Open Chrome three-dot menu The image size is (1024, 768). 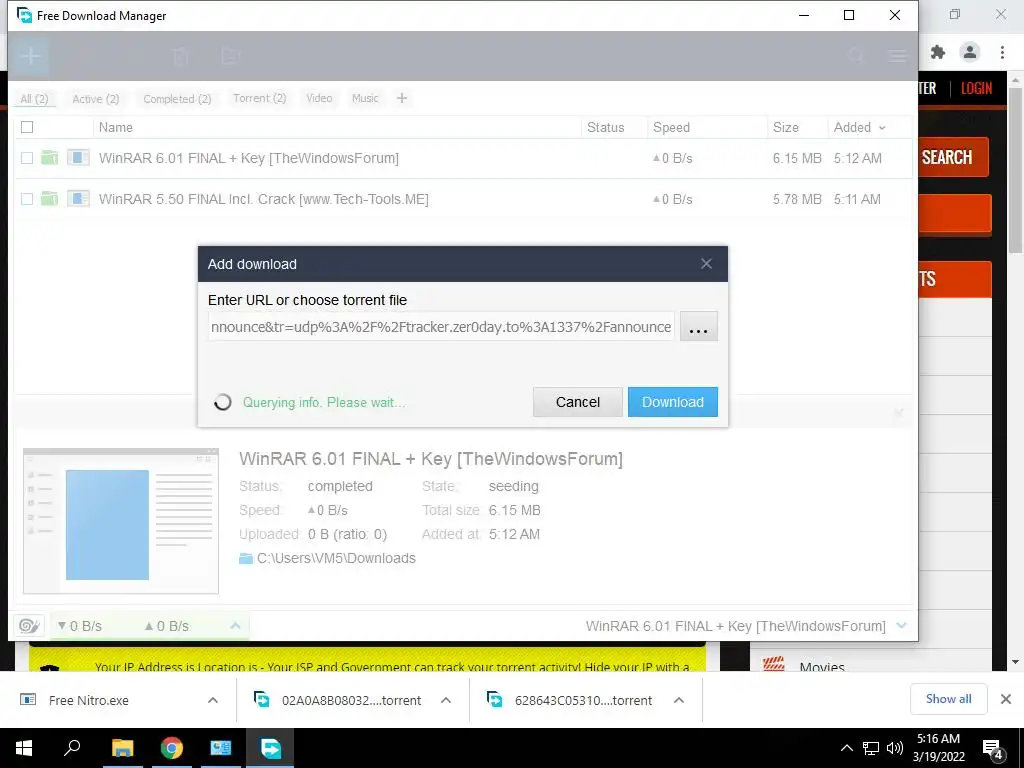tap(1002, 52)
